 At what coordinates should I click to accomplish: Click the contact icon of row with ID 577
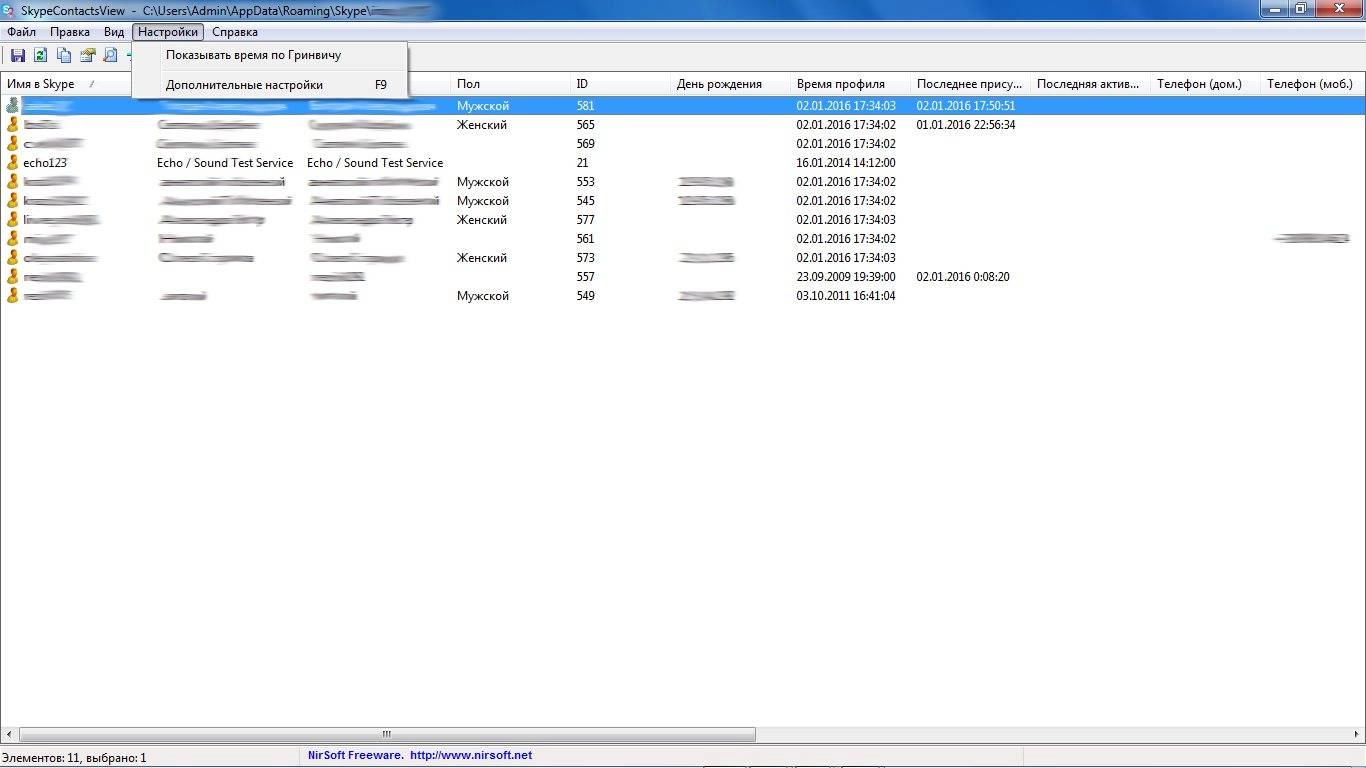coord(12,219)
